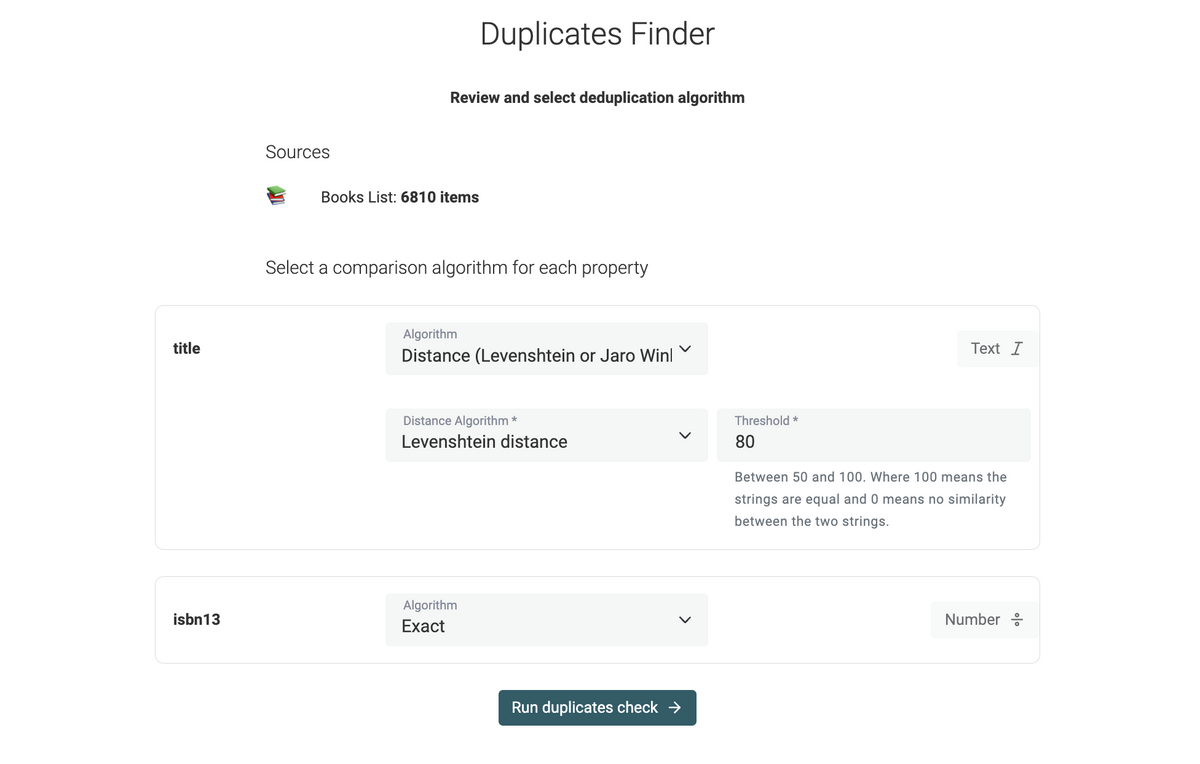Click into the Threshold field showing 80
The height and width of the screenshot is (764, 1200).
pos(872,442)
